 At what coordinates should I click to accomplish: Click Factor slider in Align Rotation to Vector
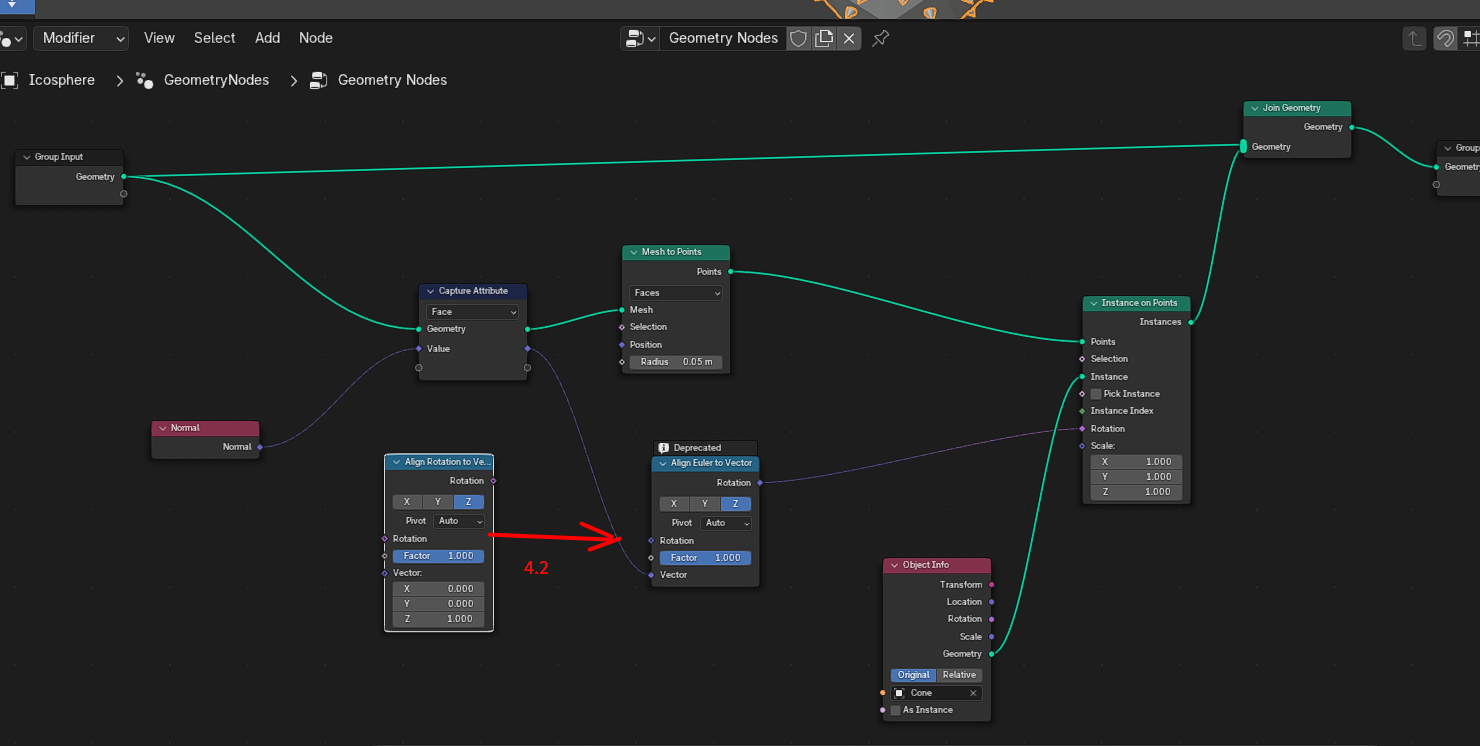tap(438, 556)
